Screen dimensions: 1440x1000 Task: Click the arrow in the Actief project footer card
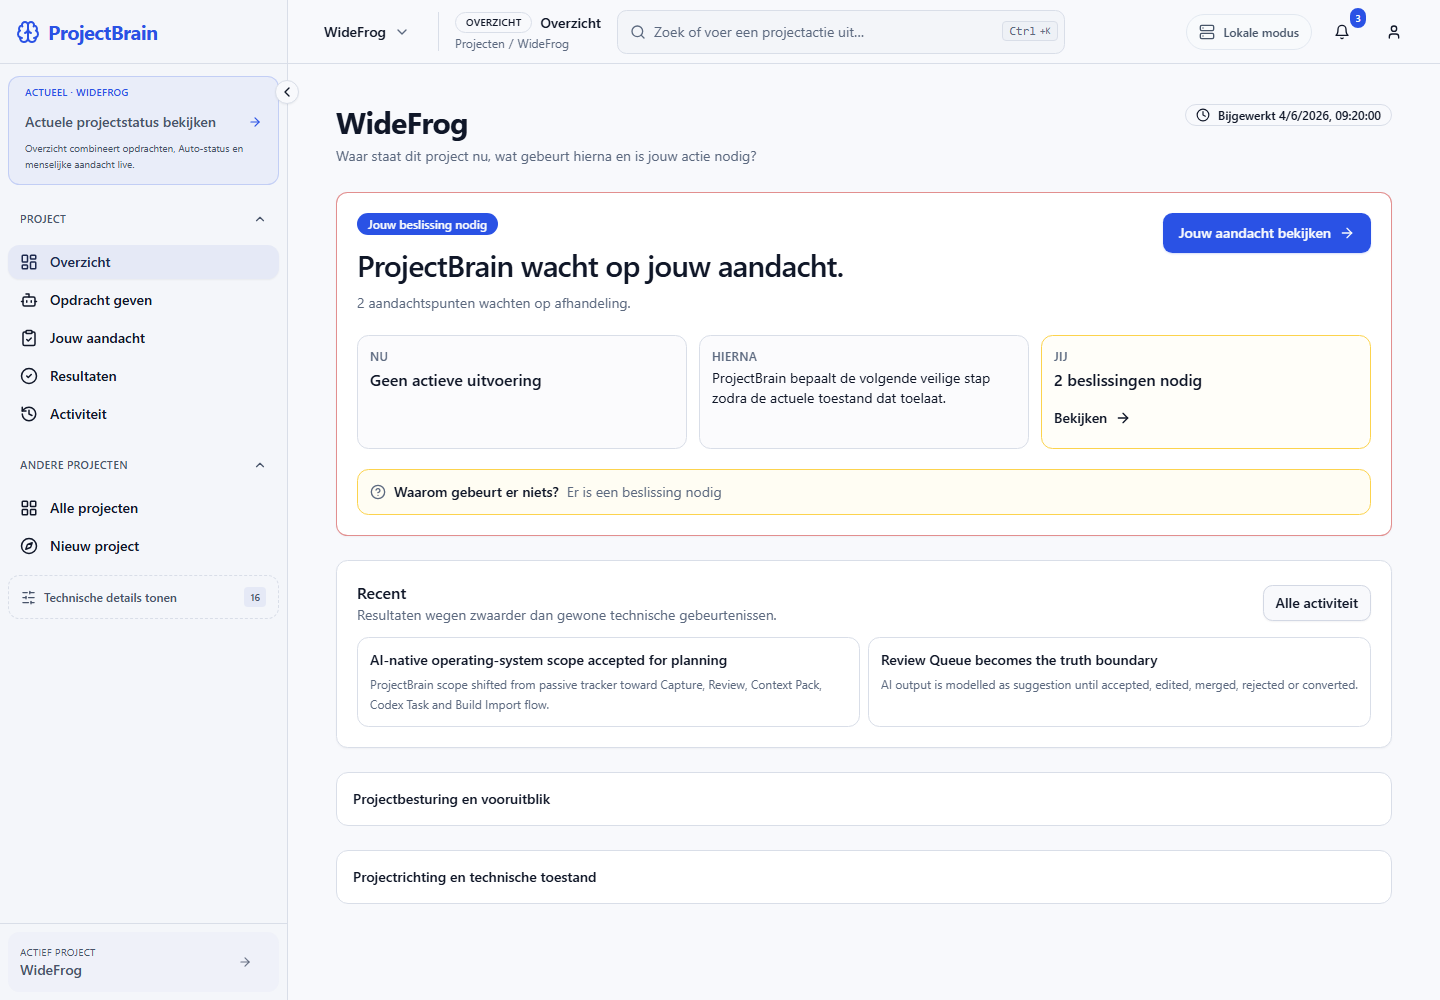[245, 962]
